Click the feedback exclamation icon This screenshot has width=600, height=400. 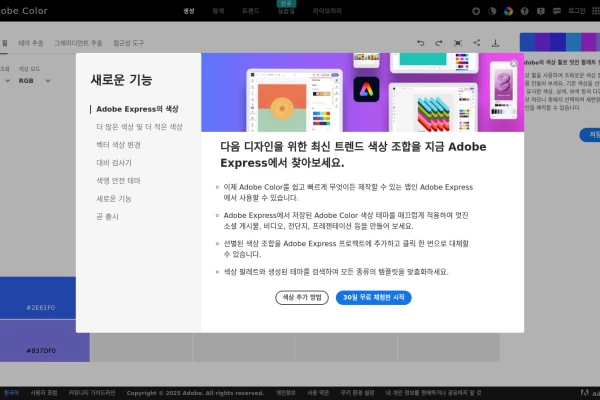tap(541, 11)
